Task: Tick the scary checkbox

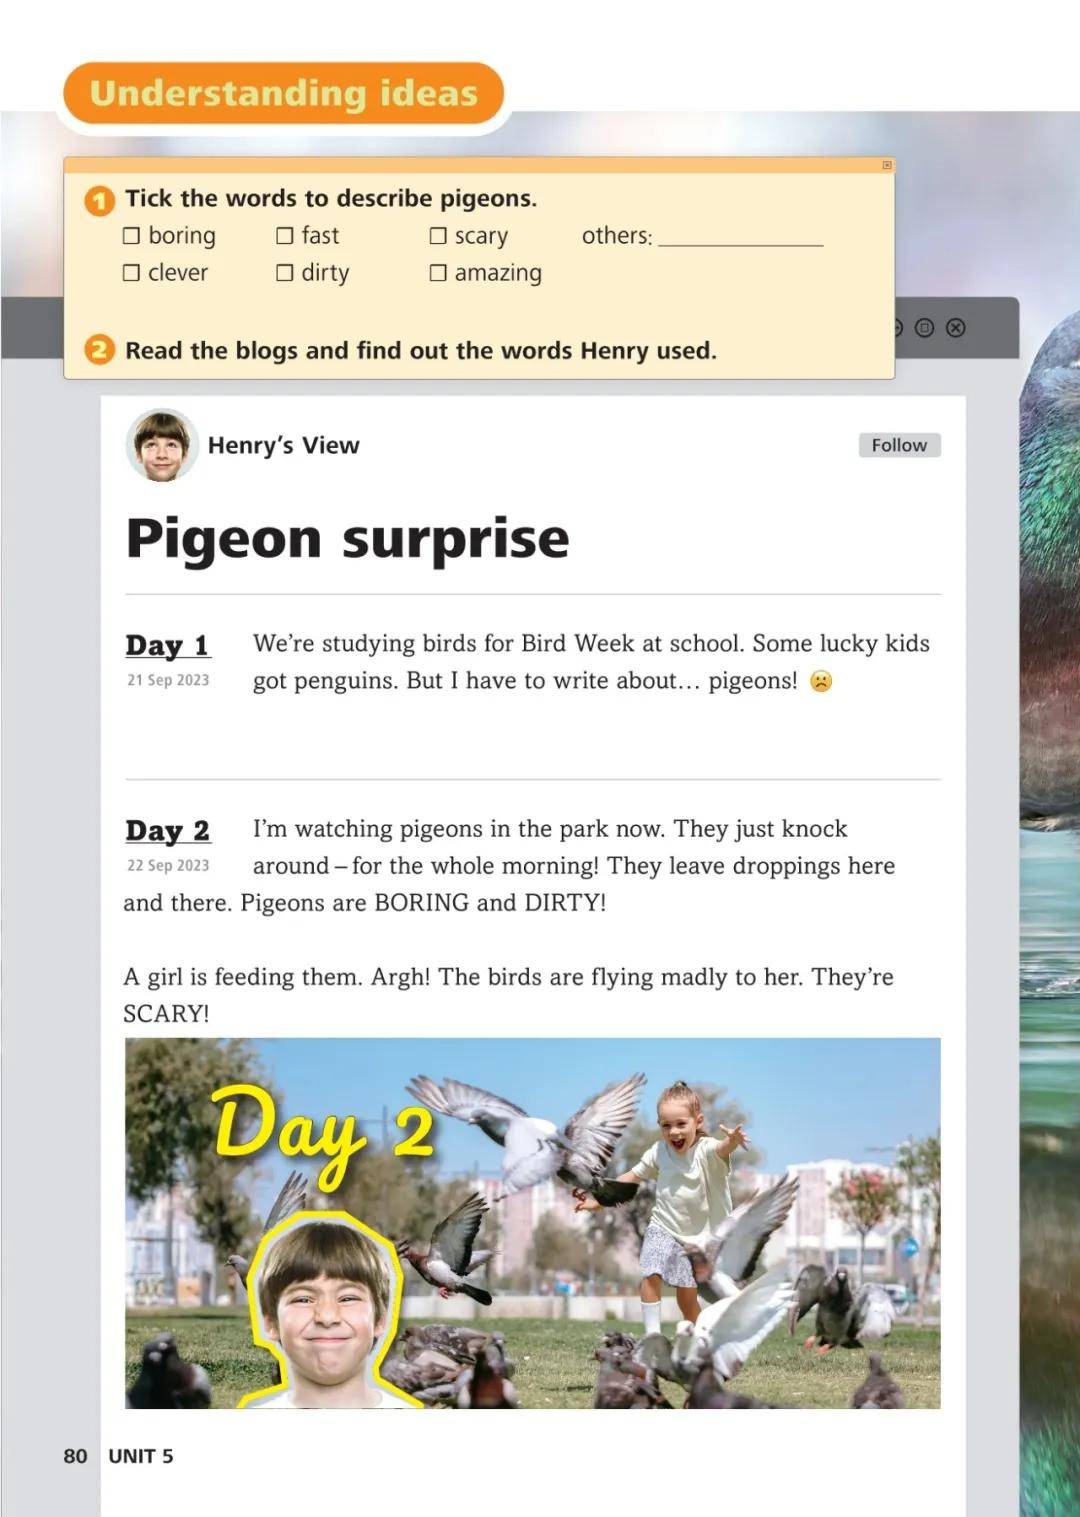Action: (x=438, y=236)
